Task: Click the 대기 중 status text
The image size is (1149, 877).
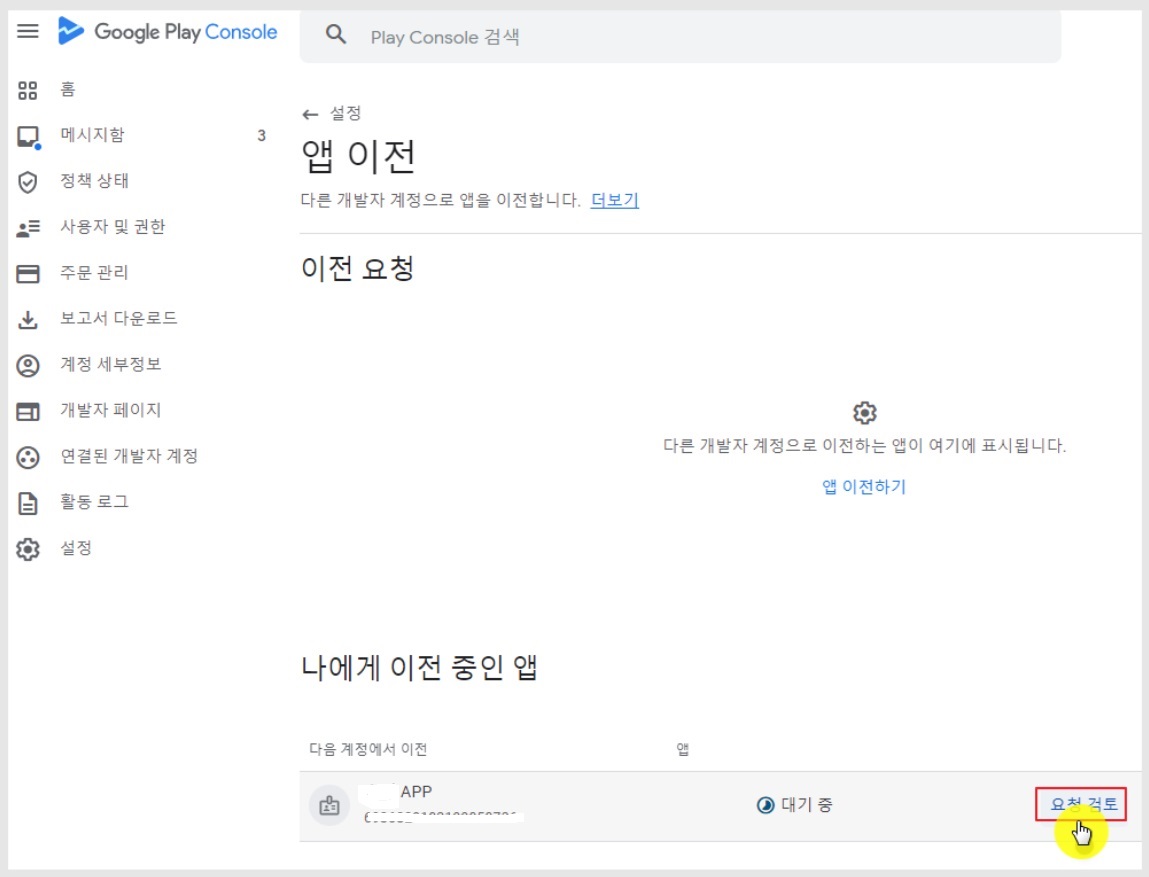Action: coord(807,804)
